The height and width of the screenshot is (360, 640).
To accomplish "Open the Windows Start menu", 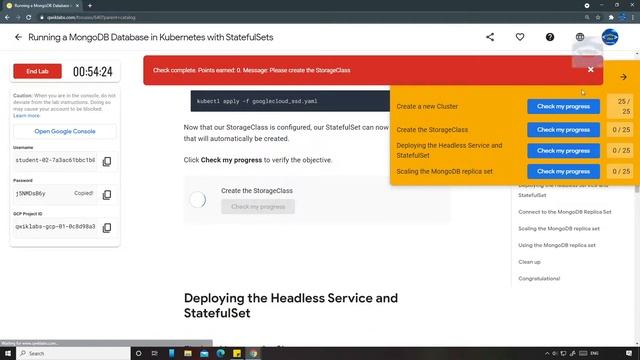I will (8, 353).
